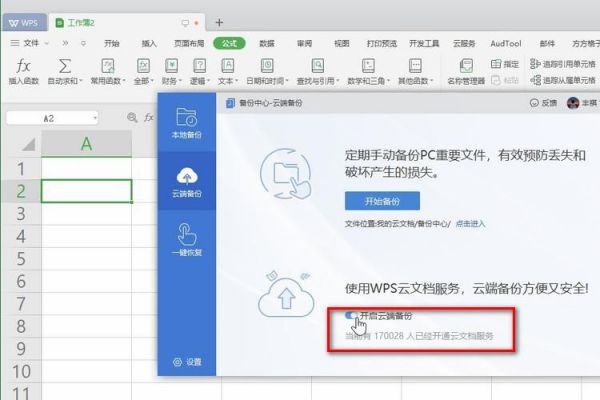Open the Data (数据) ribbon tab

pos(267,44)
